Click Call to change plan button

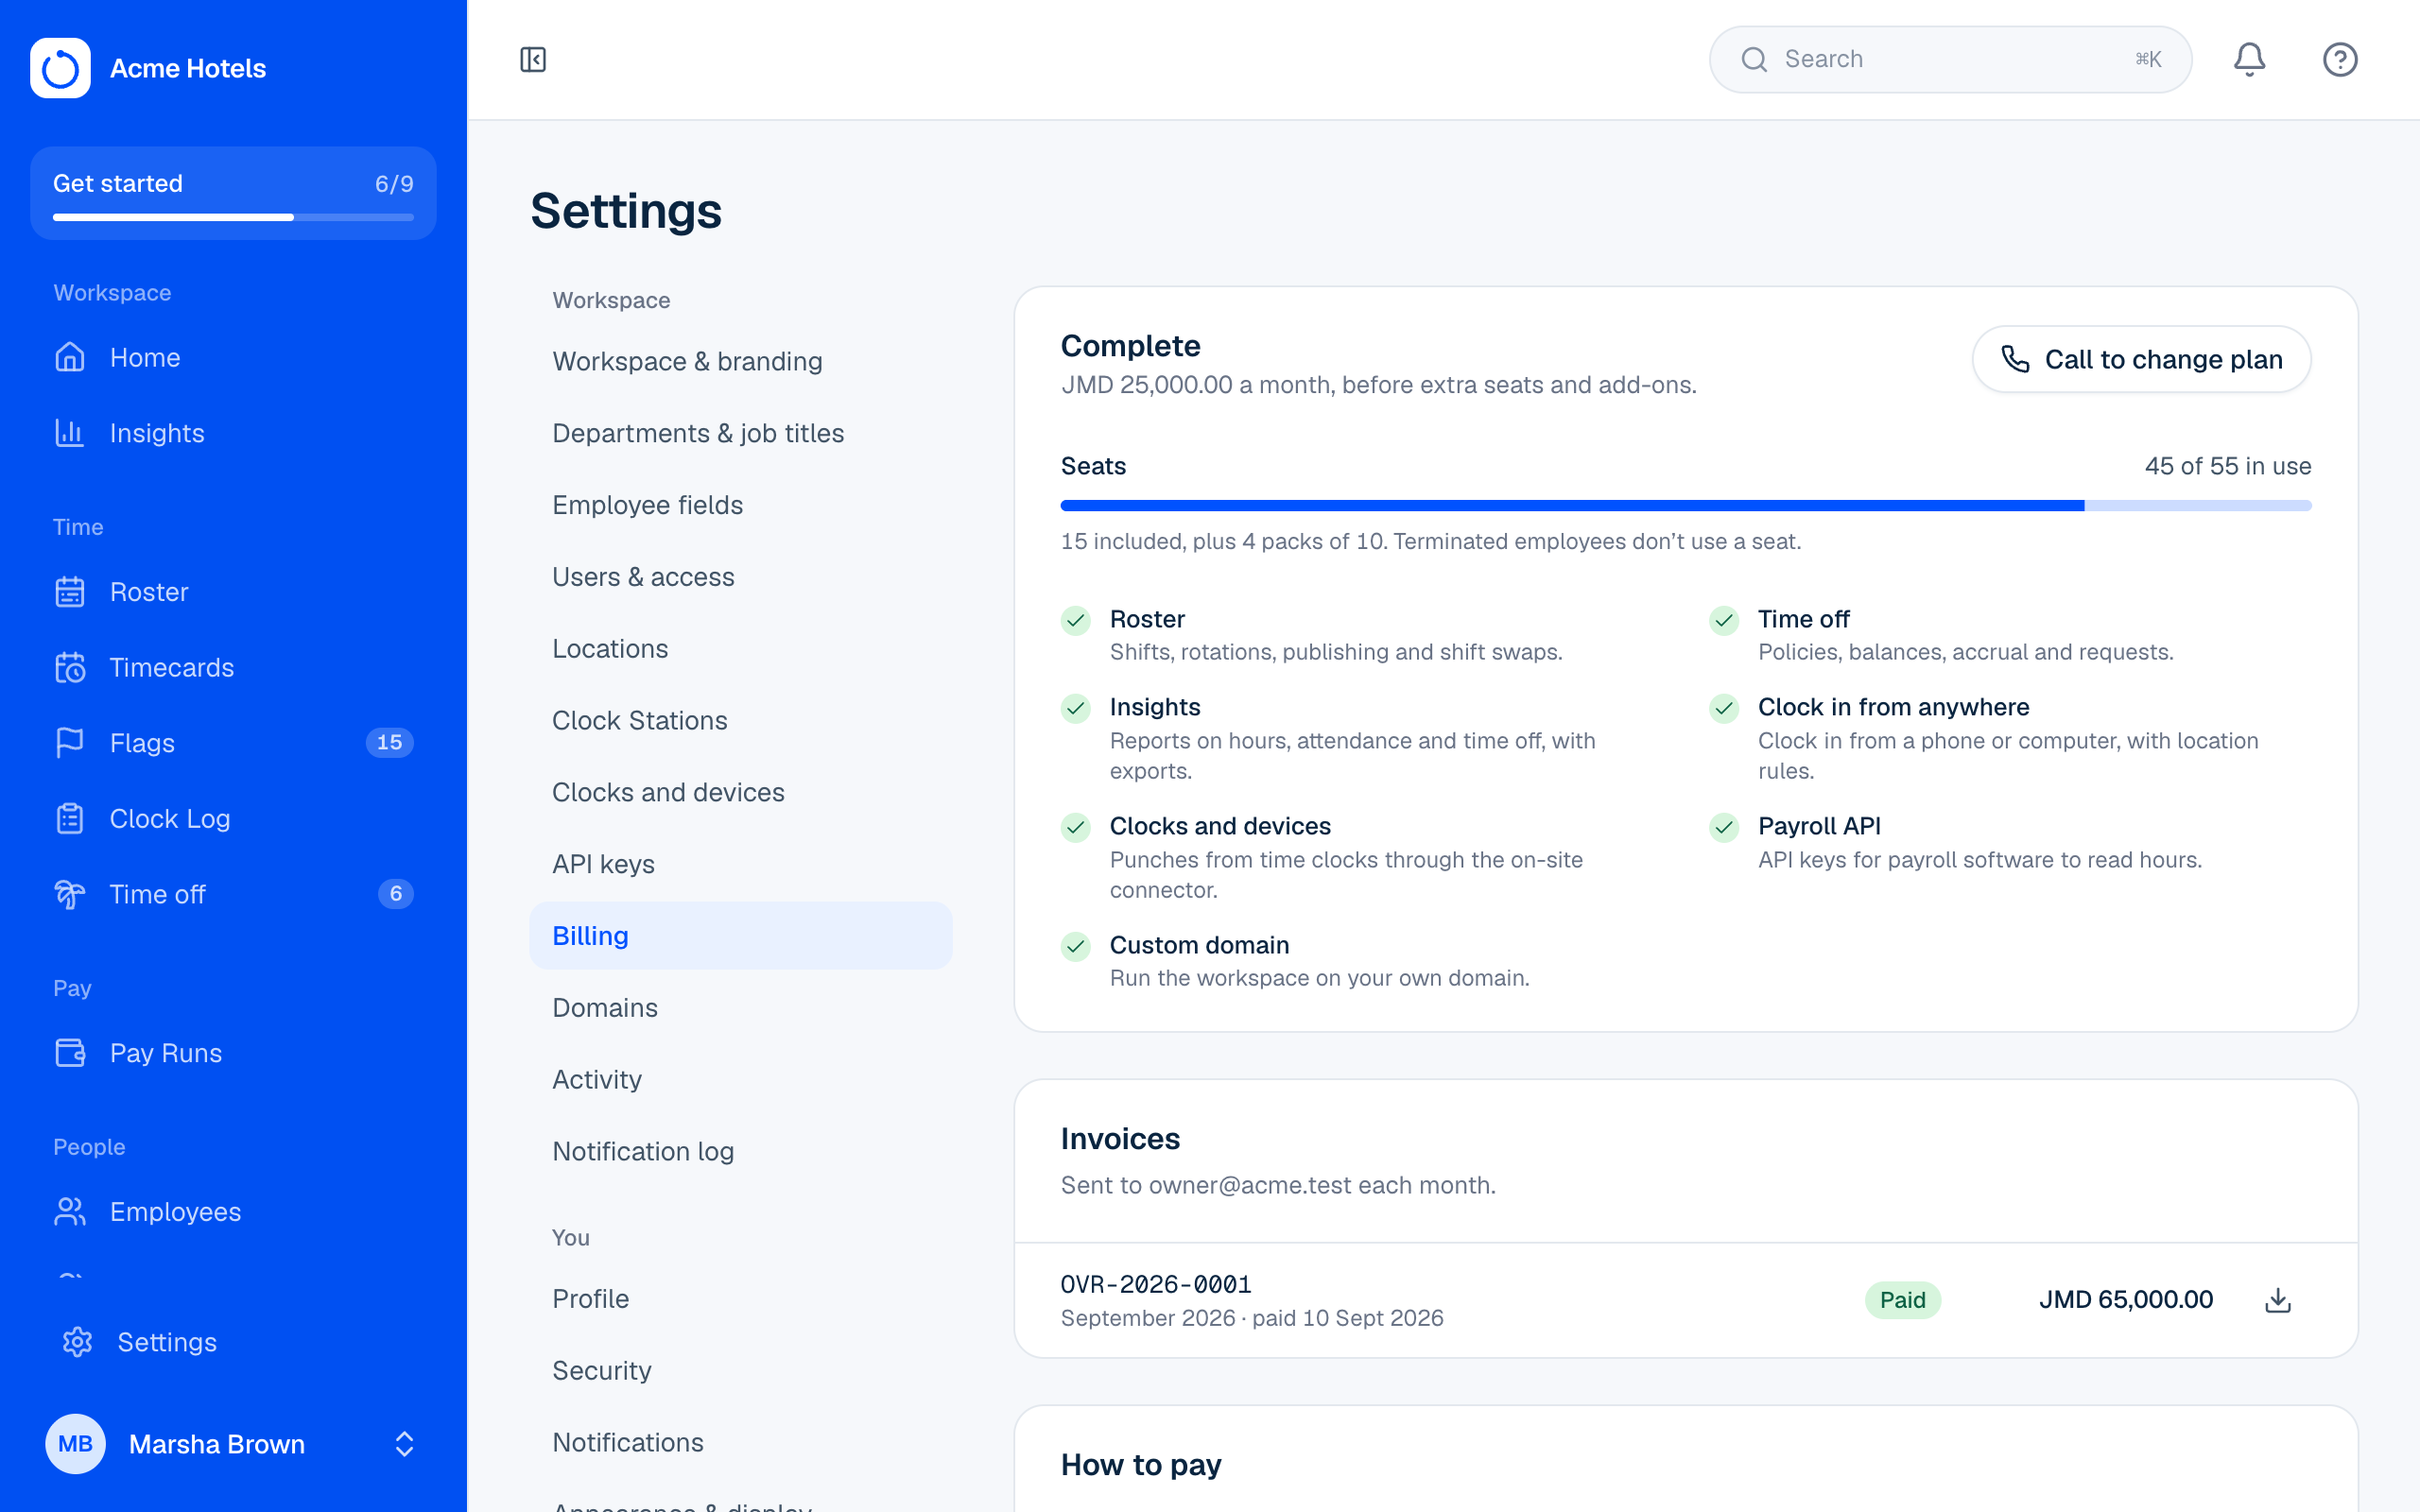pyautogui.click(x=2141, y=359)
